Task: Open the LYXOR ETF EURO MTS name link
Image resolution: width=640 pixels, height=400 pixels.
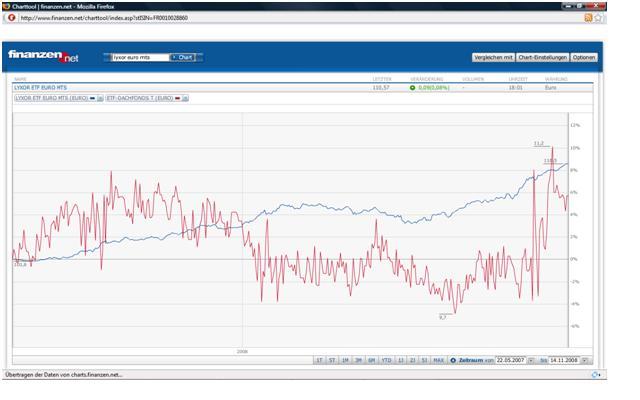Action: 40,88
